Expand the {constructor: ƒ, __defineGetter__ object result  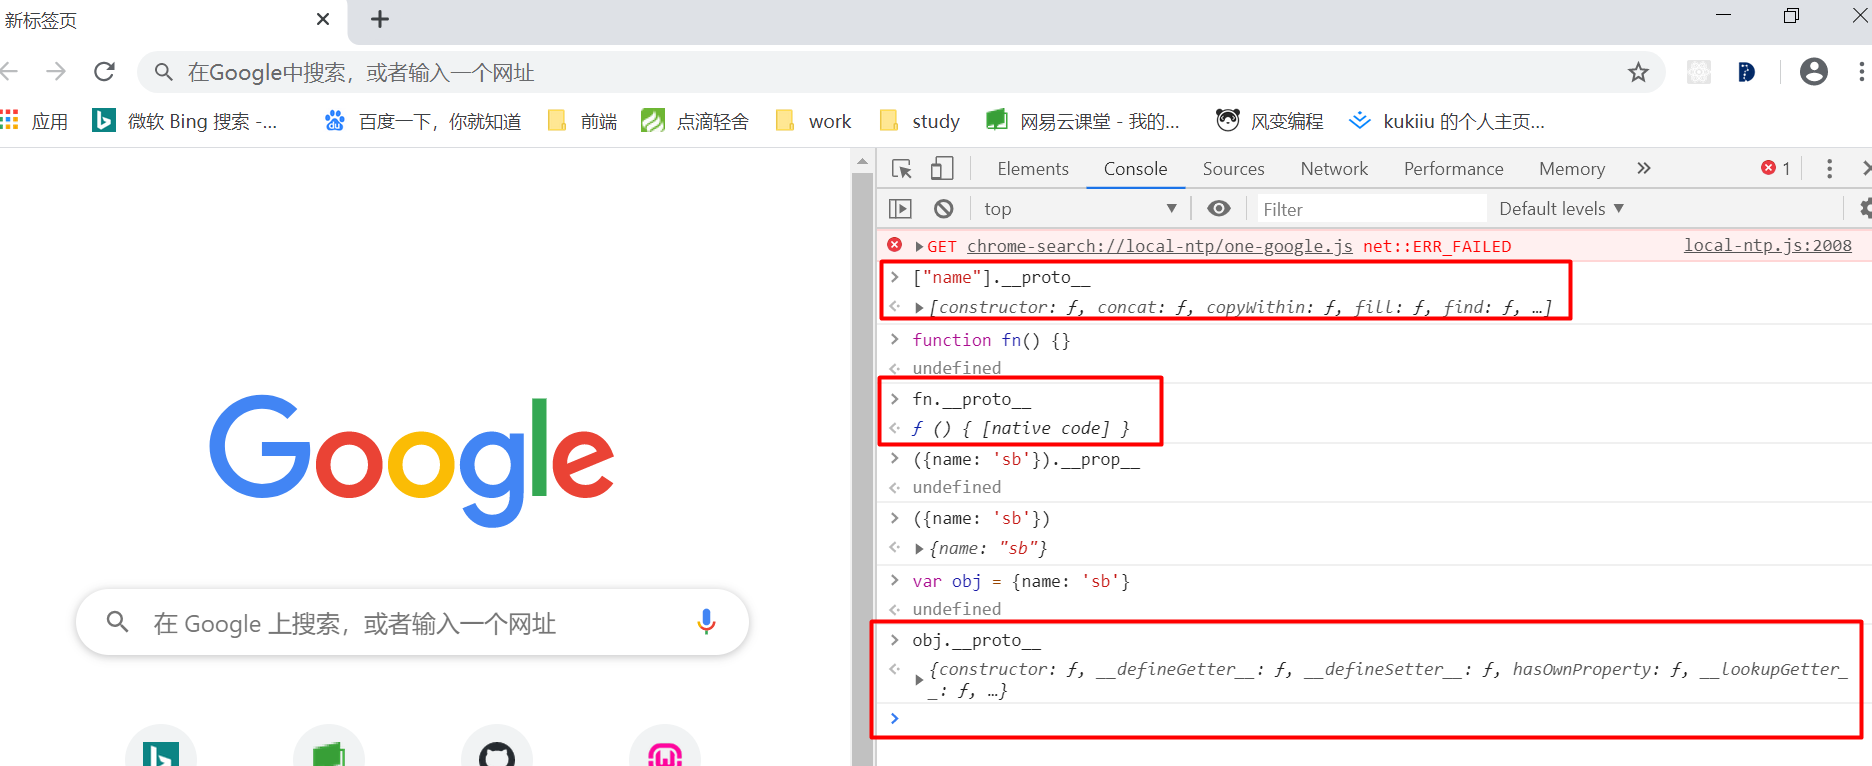pos(919,680)
